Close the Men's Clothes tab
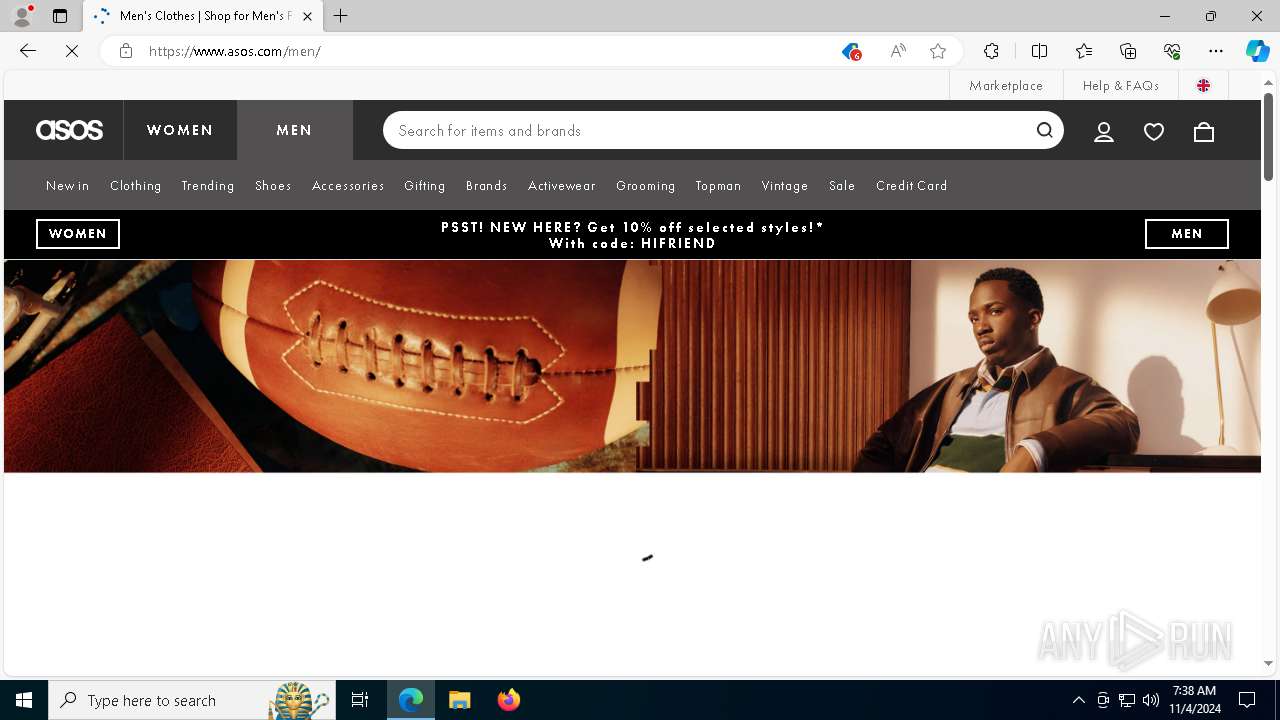This screenshot has width=1280, height=720. tap(307, 16)
